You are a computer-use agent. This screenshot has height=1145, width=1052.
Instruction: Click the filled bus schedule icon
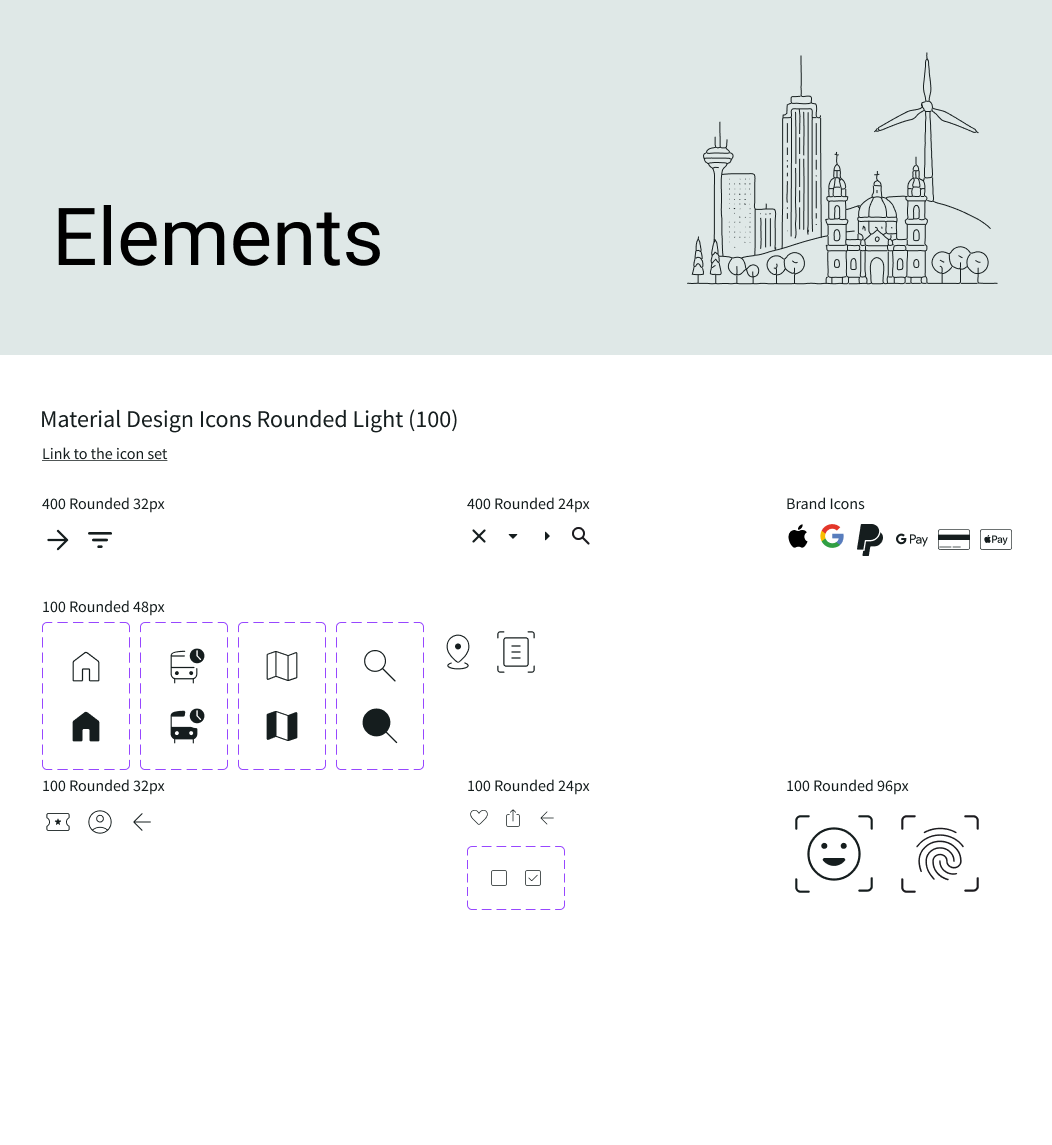183,726
